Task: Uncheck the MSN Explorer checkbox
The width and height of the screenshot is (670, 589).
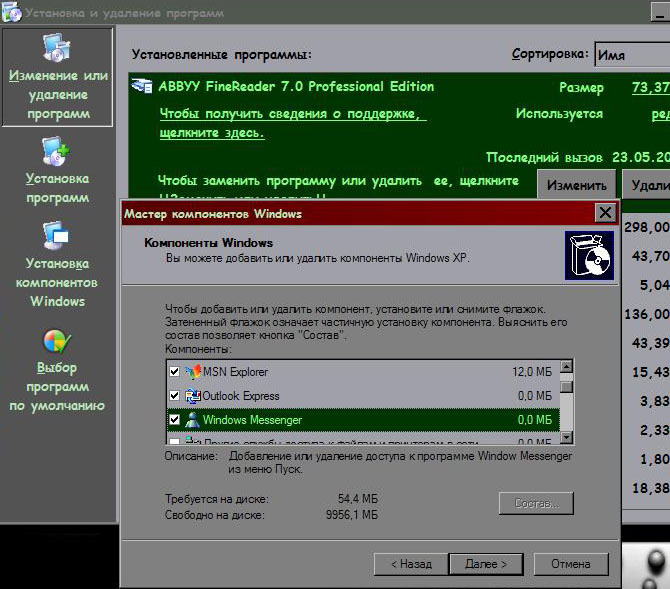Action: pyautogui.click(x=174, y=371)
